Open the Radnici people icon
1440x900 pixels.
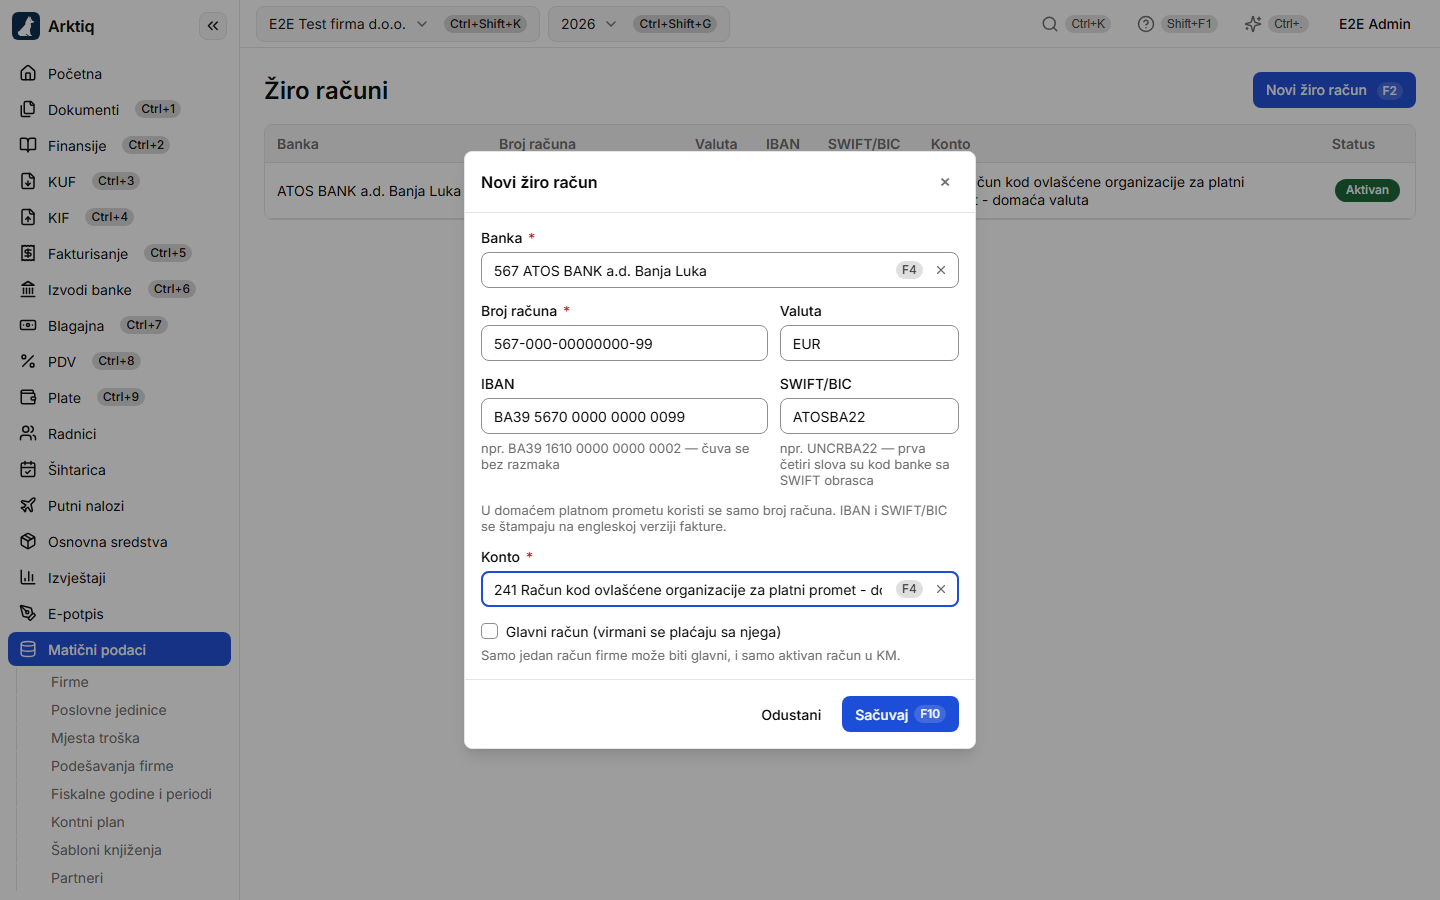[x=28, y=433]
